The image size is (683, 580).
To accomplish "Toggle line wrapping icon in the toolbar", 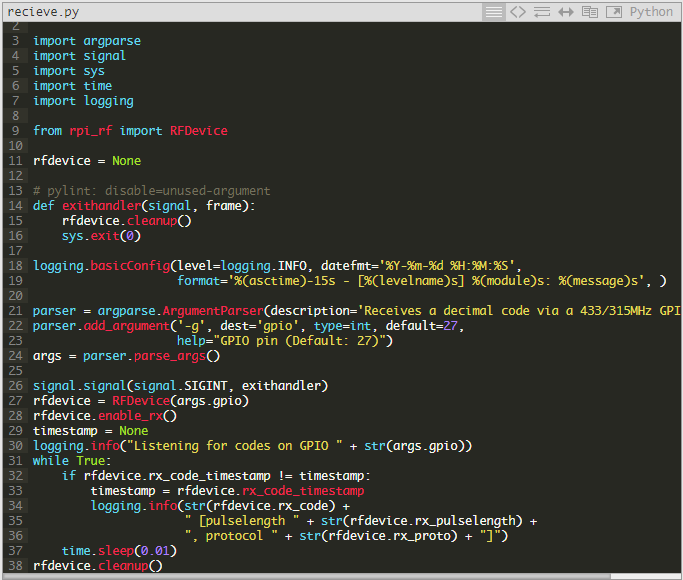I will point(542,12).
